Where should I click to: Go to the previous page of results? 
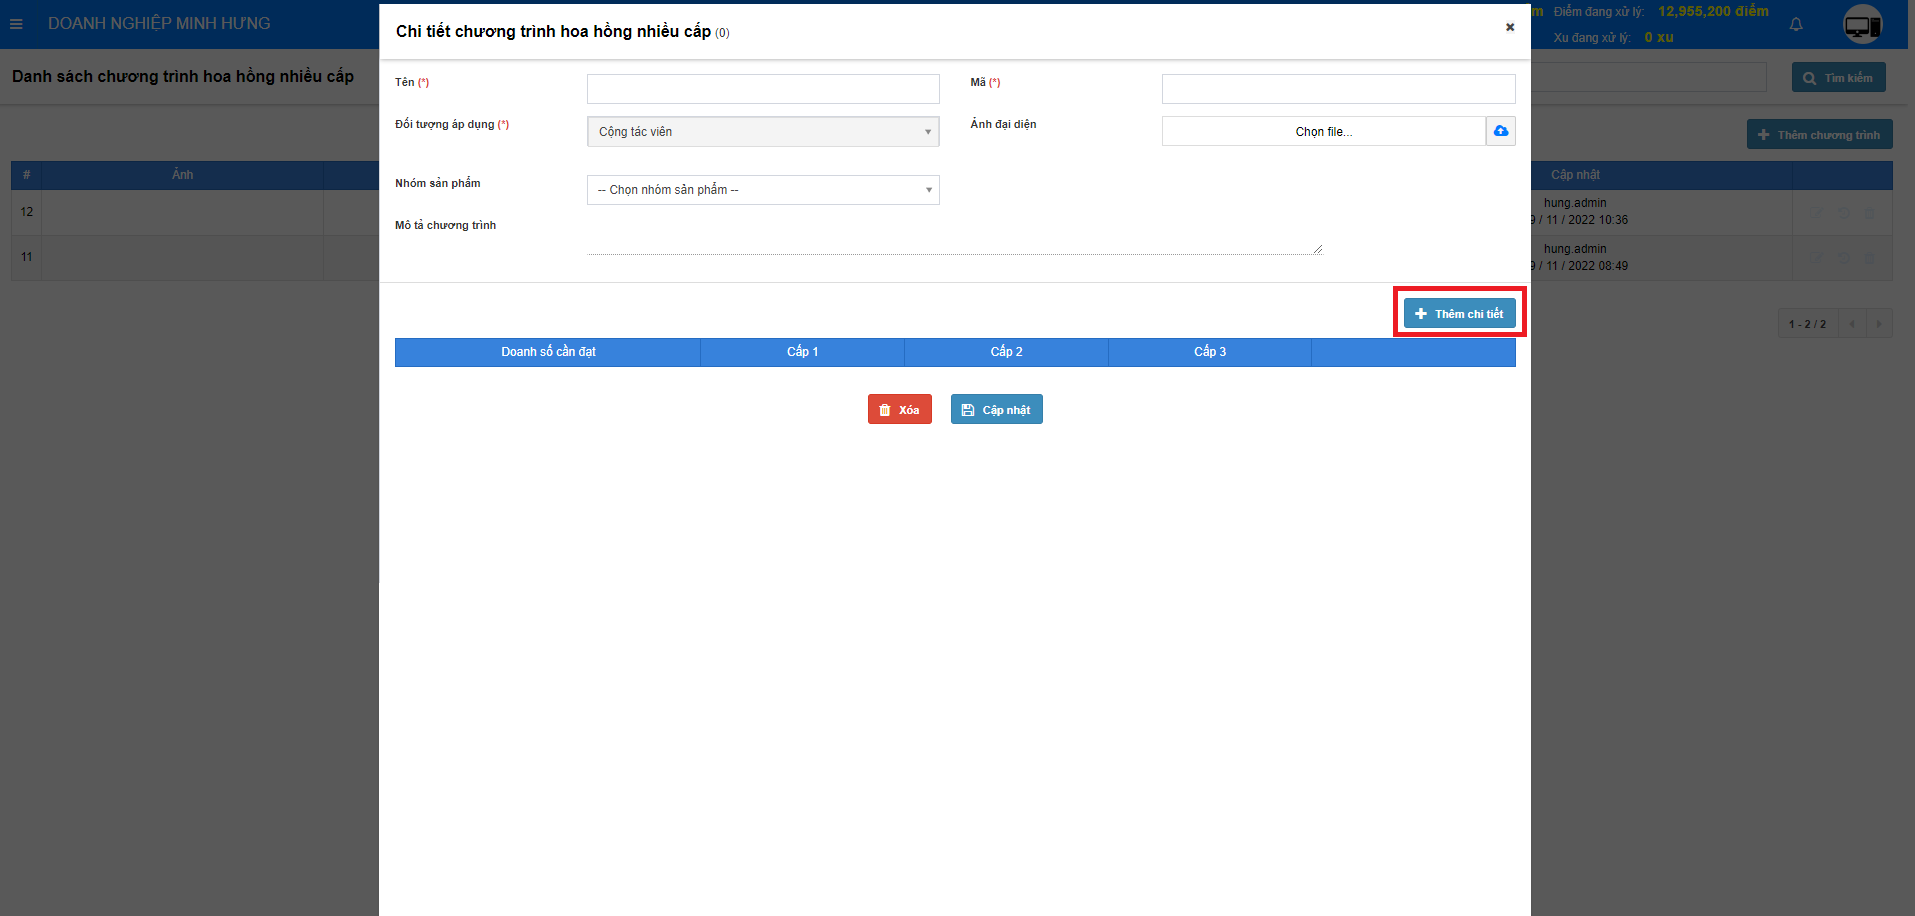(1852, 324)
